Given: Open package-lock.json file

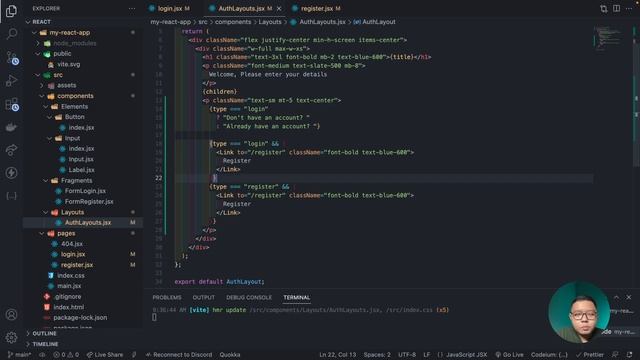Looking at the screenshot, I should tap(80, 318).
